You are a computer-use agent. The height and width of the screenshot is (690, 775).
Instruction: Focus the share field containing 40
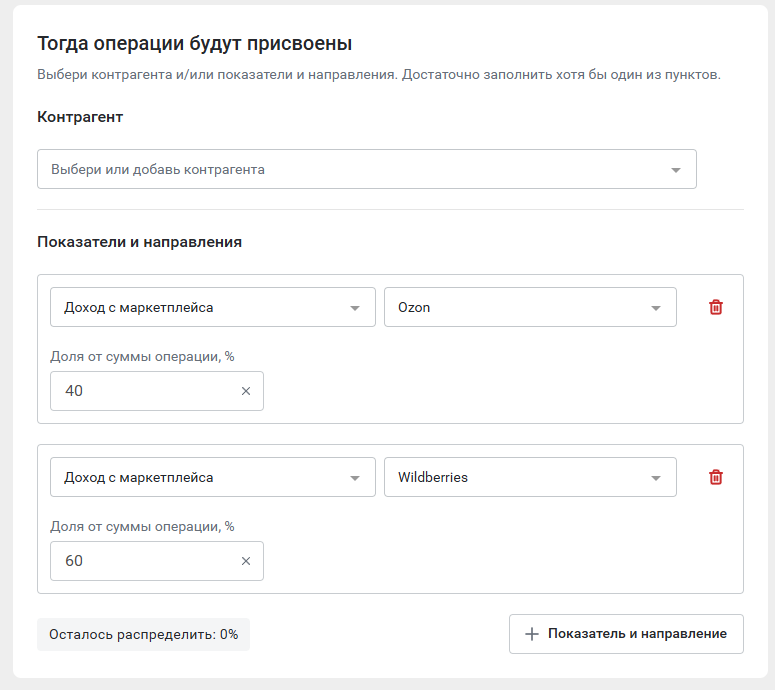pos(157,391)
